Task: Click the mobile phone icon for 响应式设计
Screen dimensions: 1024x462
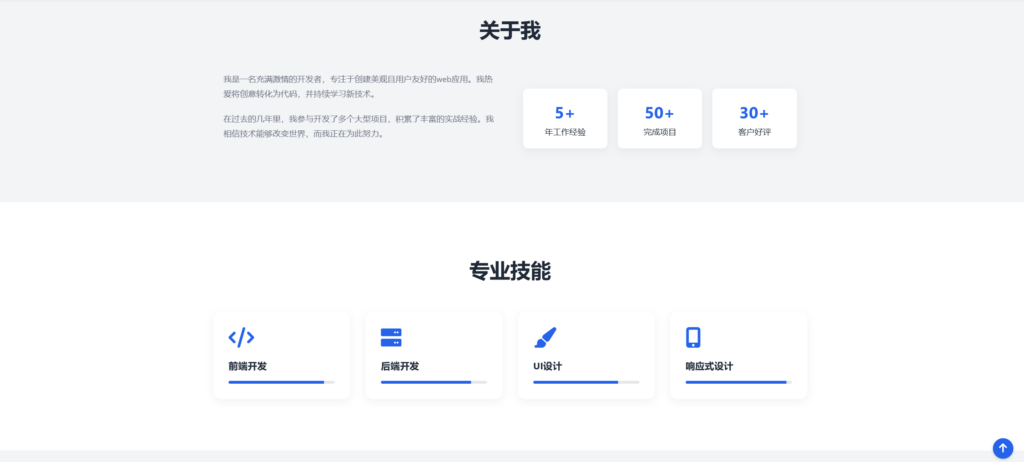Action: 693,337
